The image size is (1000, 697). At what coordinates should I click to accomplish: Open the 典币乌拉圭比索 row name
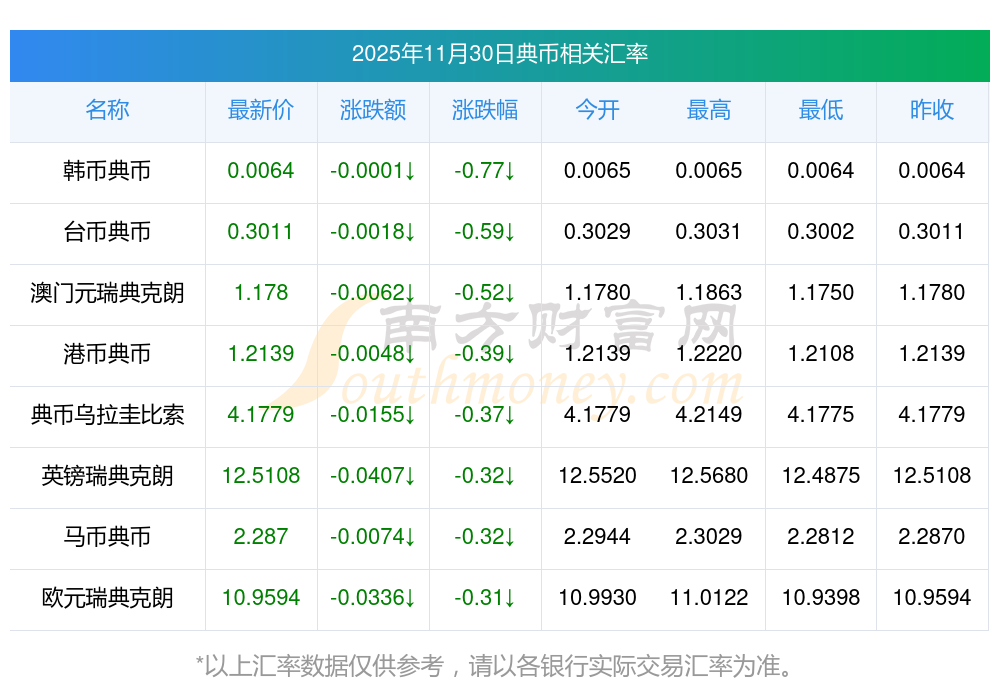[x=107, y=415]
